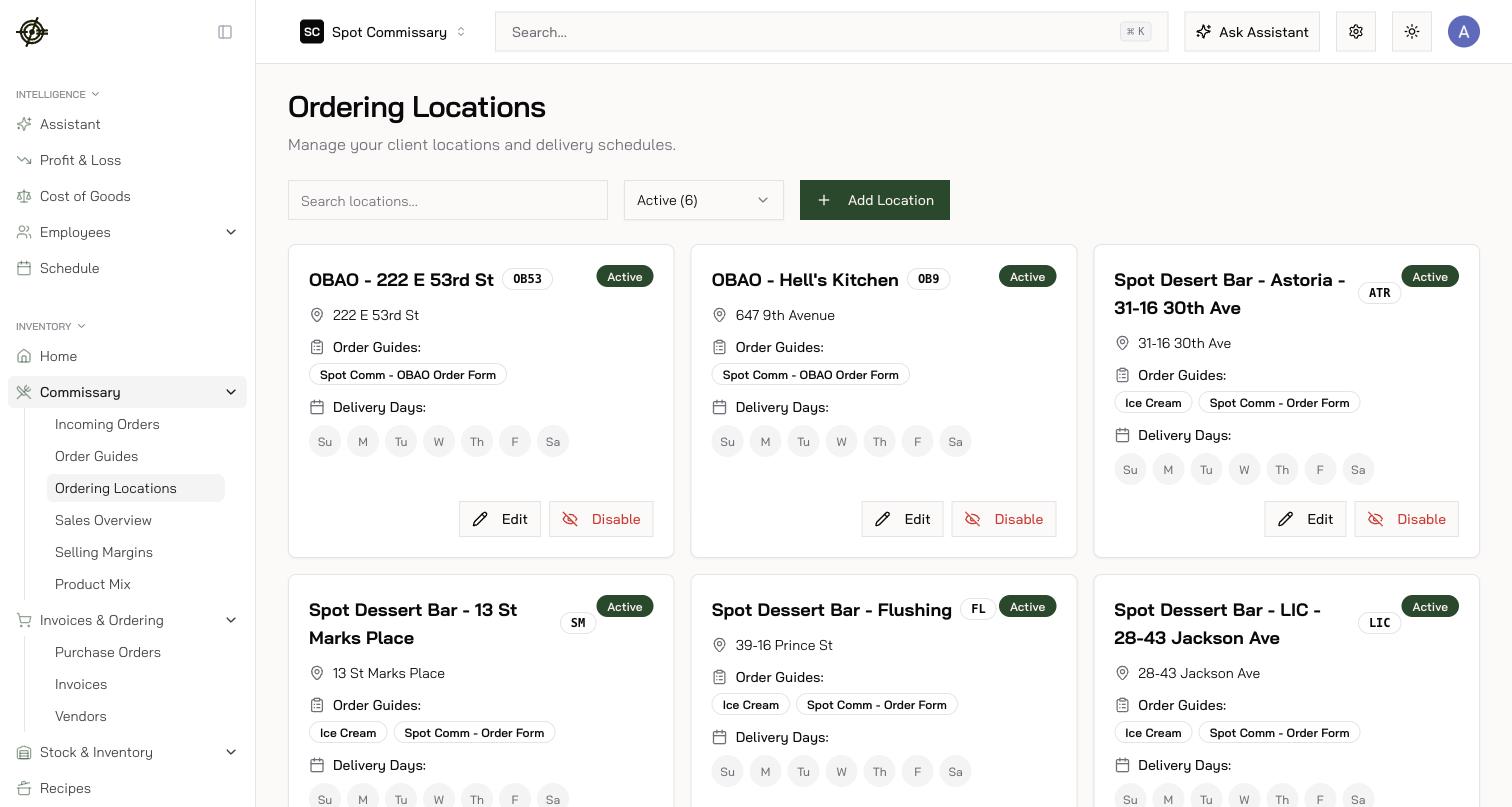Click the map pin beside 647 9th Avenue

tap(719, 315)
